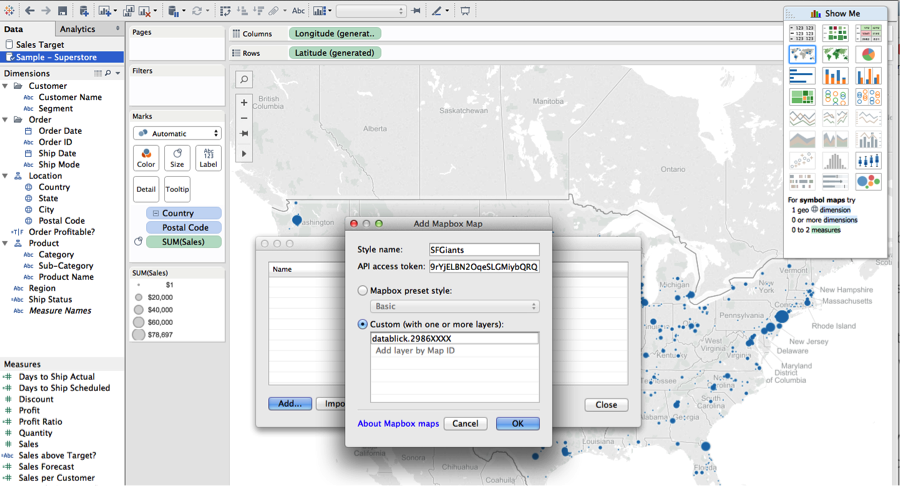Image resolution: width=900 pixels, height=486 pixels.
Task: Click the Label button on Marks card
Action: coord(208,158)
